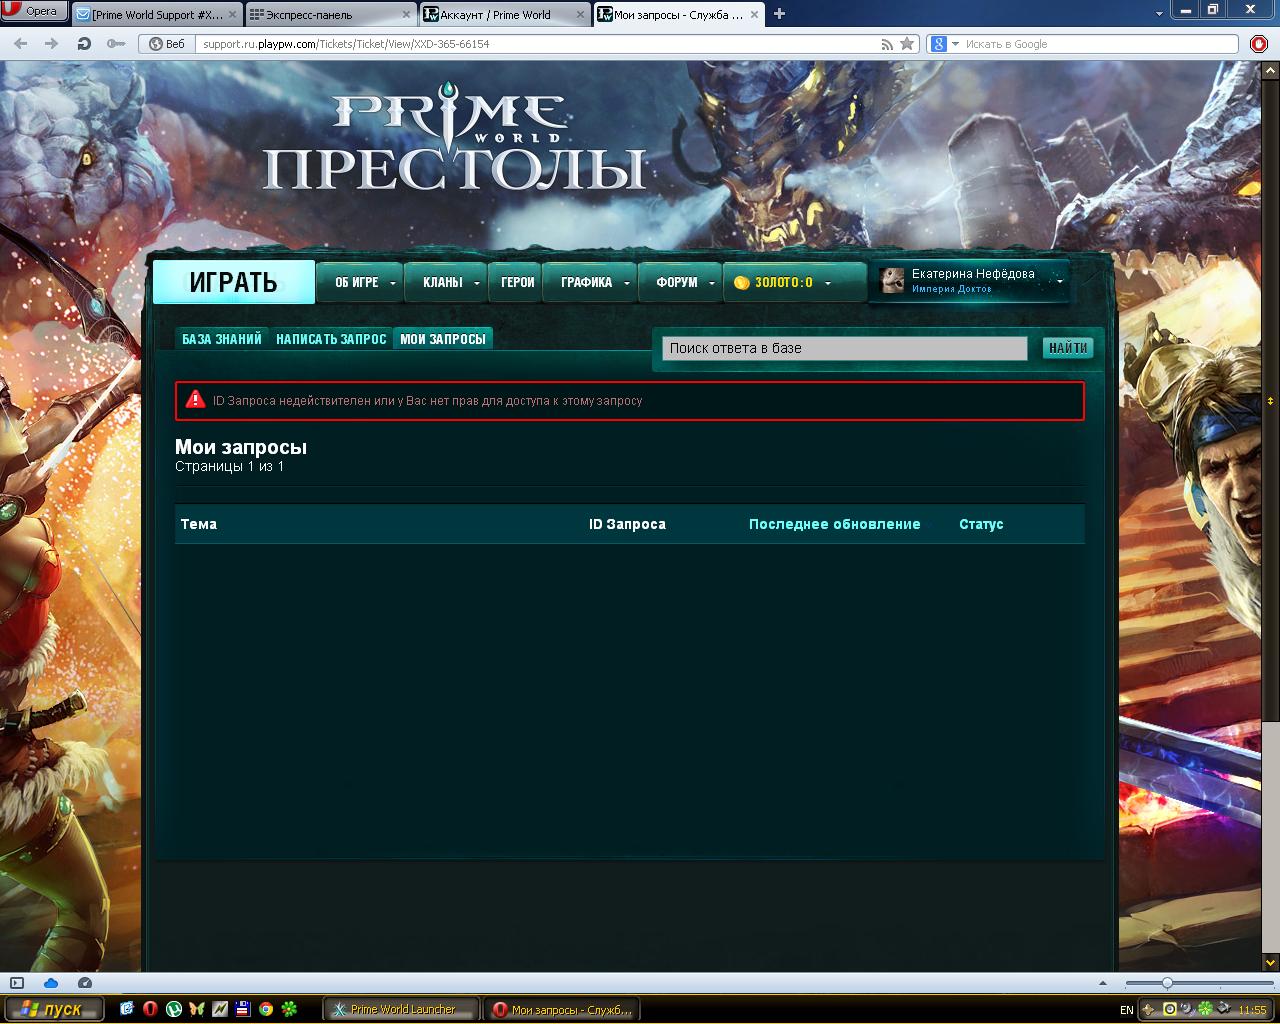Image resolution: width=1280 pixels, height=1024 pixels.
Task: Click the Opera Link cloud icon
Action: [x=51, y=983]
